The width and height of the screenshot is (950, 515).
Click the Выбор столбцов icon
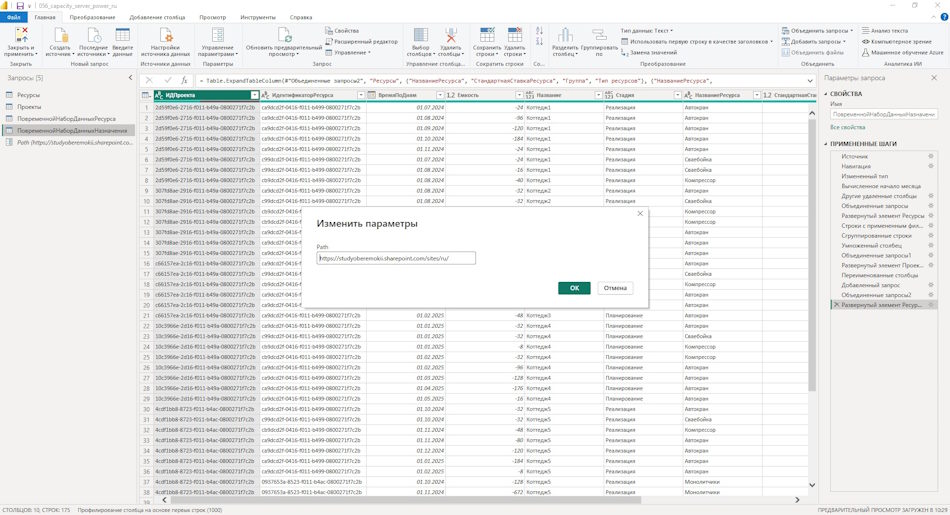pyautogui.click(x=420, y=35)
